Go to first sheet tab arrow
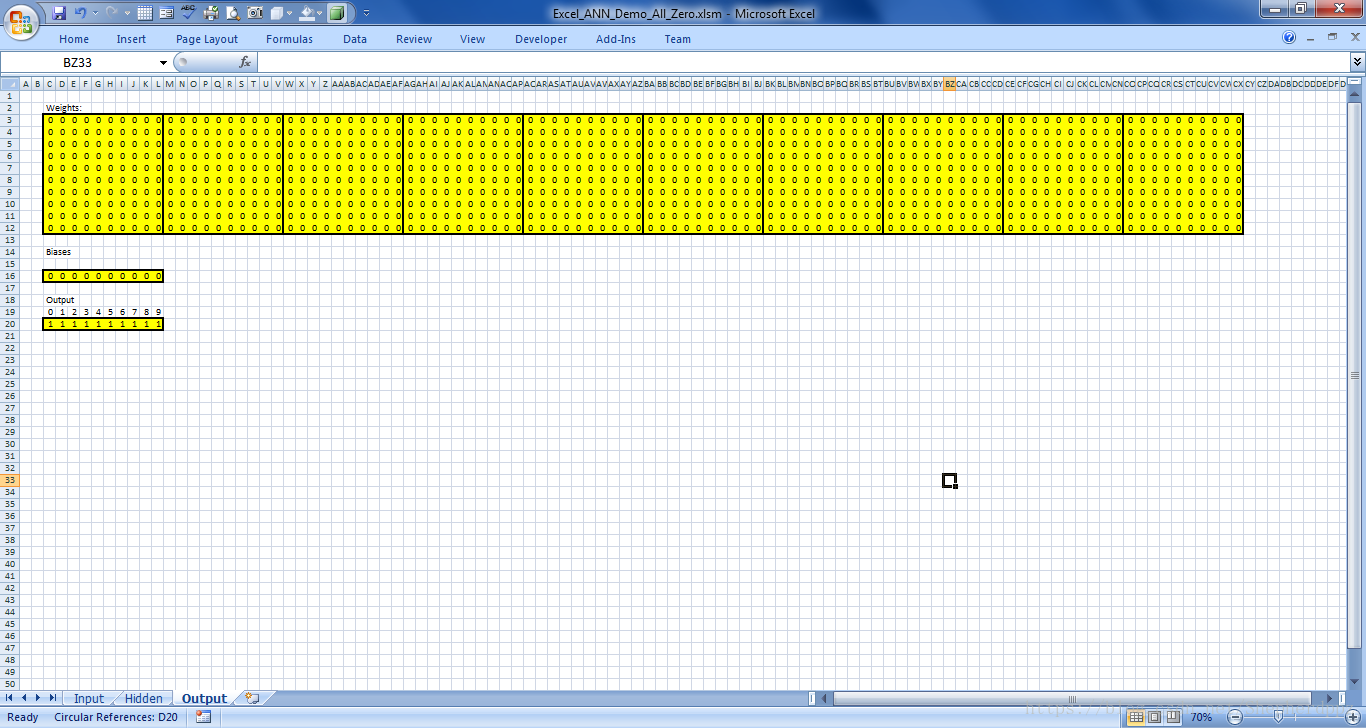Viewport: 1366px width, 728px height. point(10,698)
